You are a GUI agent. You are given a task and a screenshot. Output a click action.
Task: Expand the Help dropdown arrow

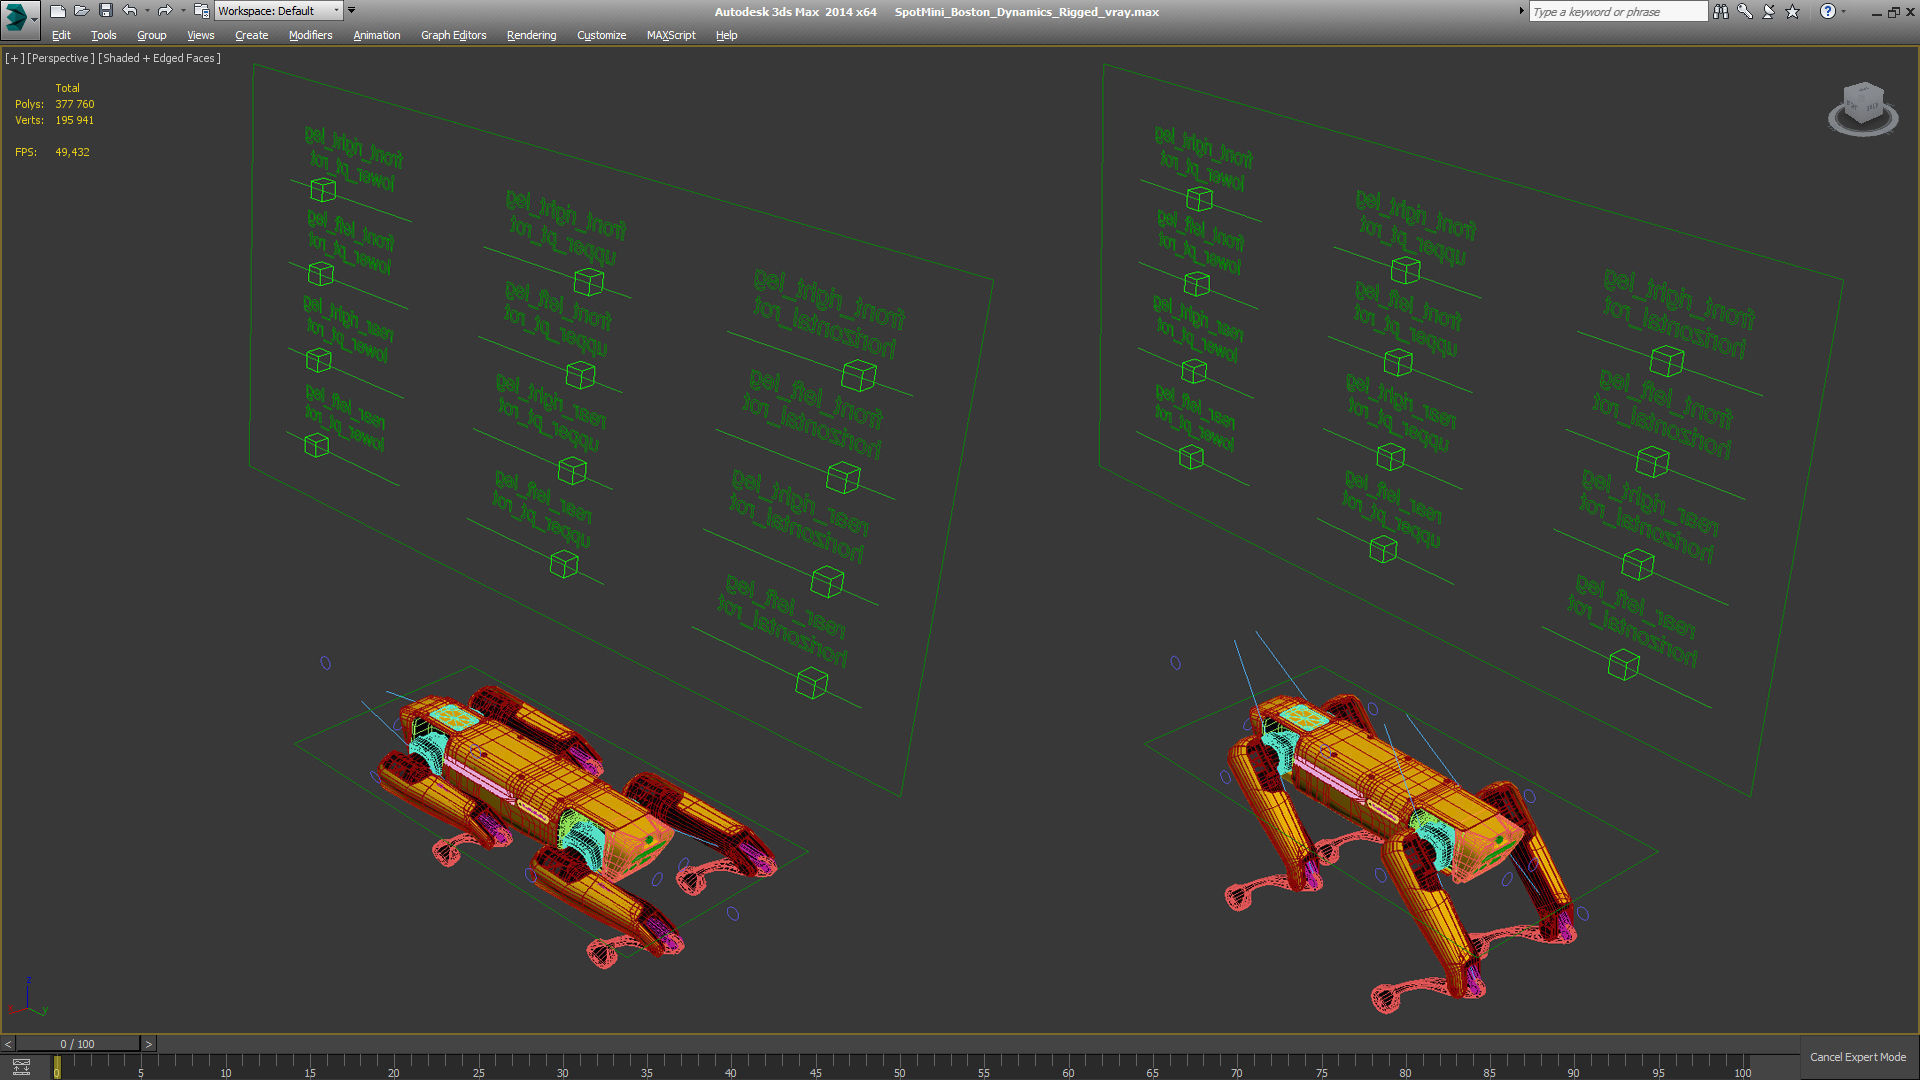1843,11
